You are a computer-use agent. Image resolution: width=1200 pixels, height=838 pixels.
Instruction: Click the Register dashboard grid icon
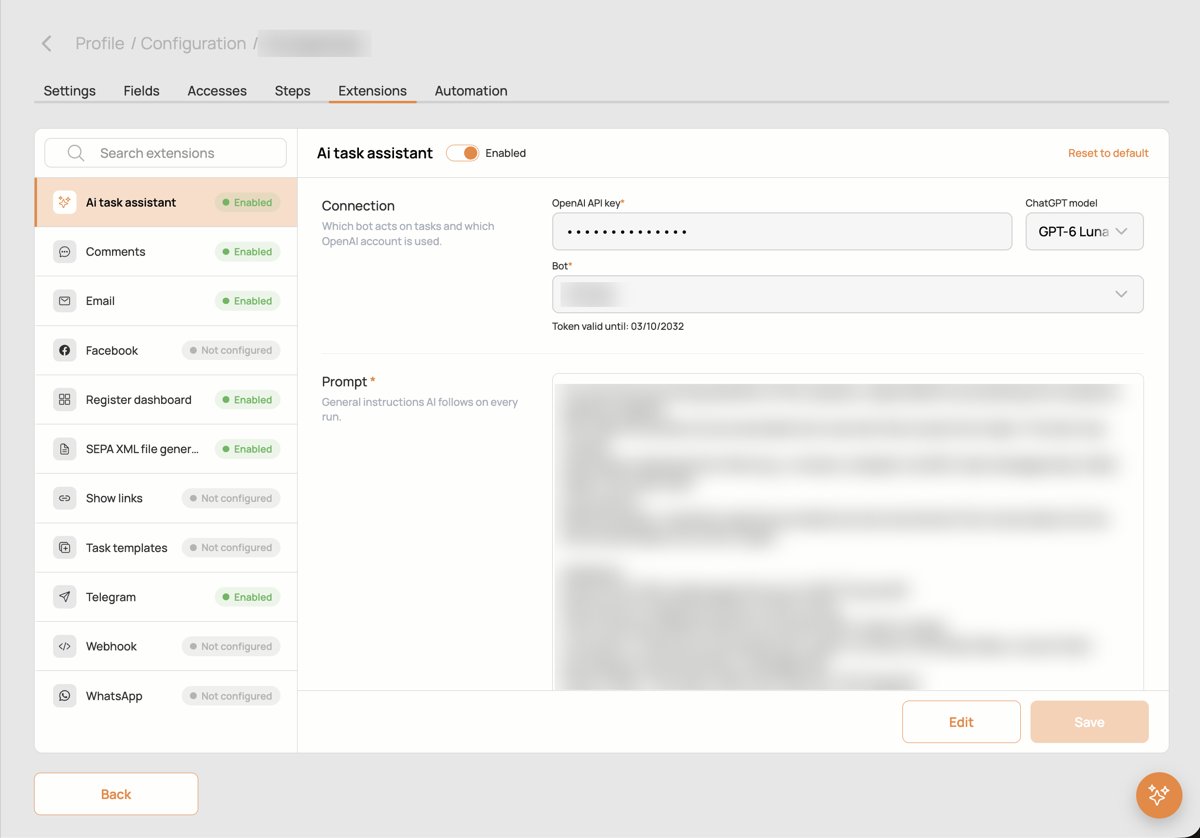coord(65,400)
